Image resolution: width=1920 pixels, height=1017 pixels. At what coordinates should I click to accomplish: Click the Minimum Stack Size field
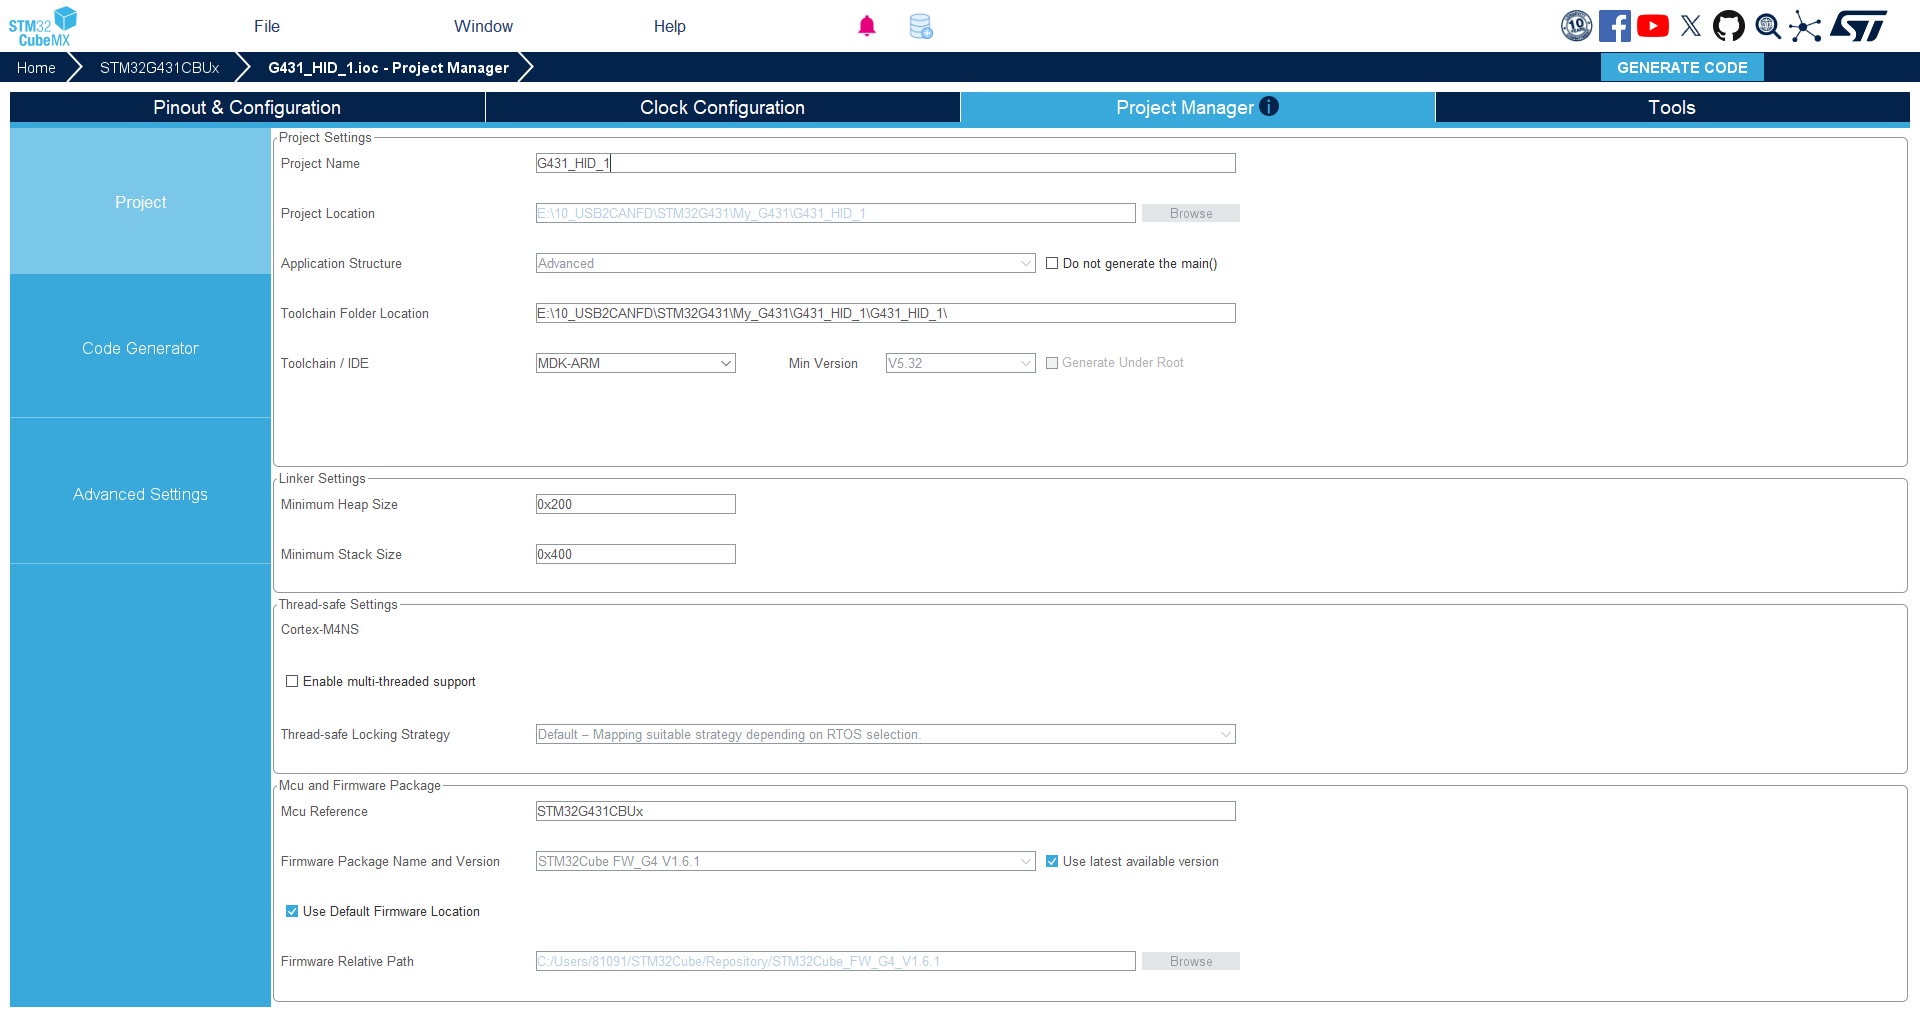[635, 554]
